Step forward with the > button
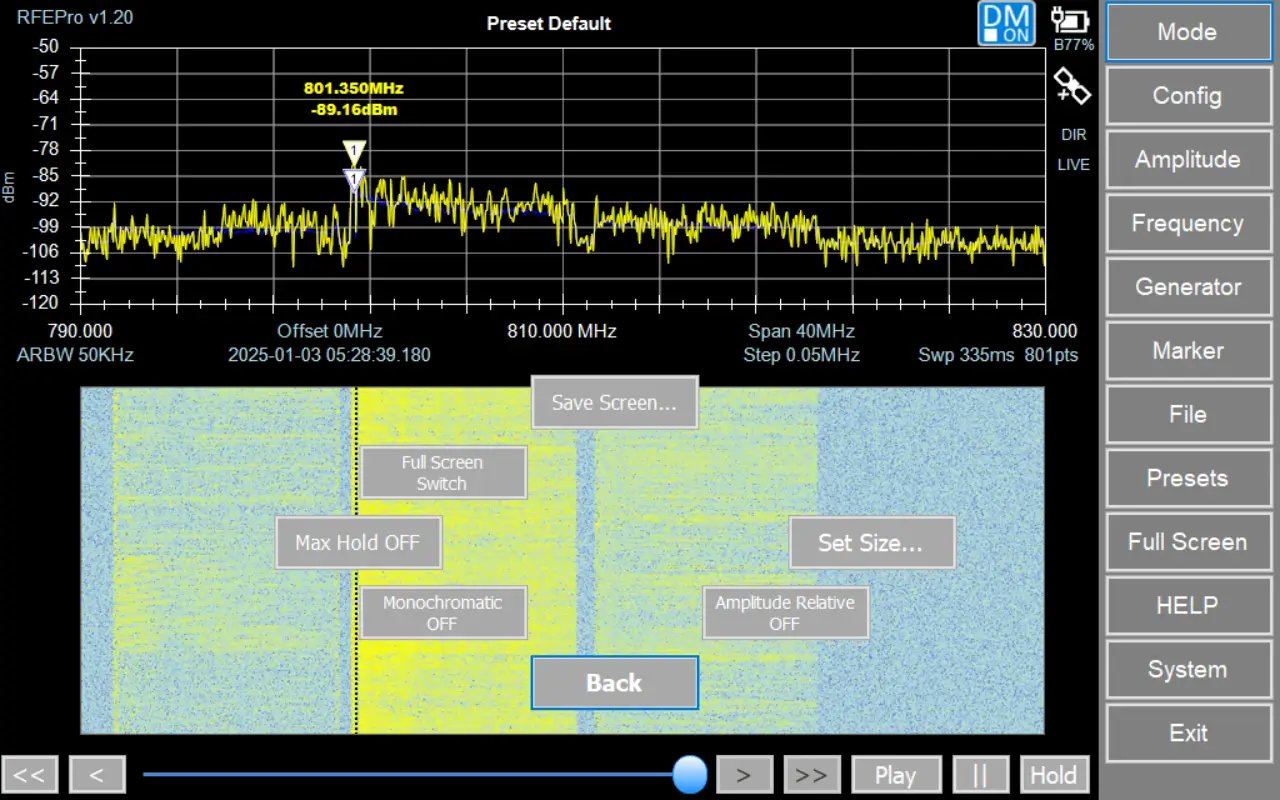 click(744, 775)
